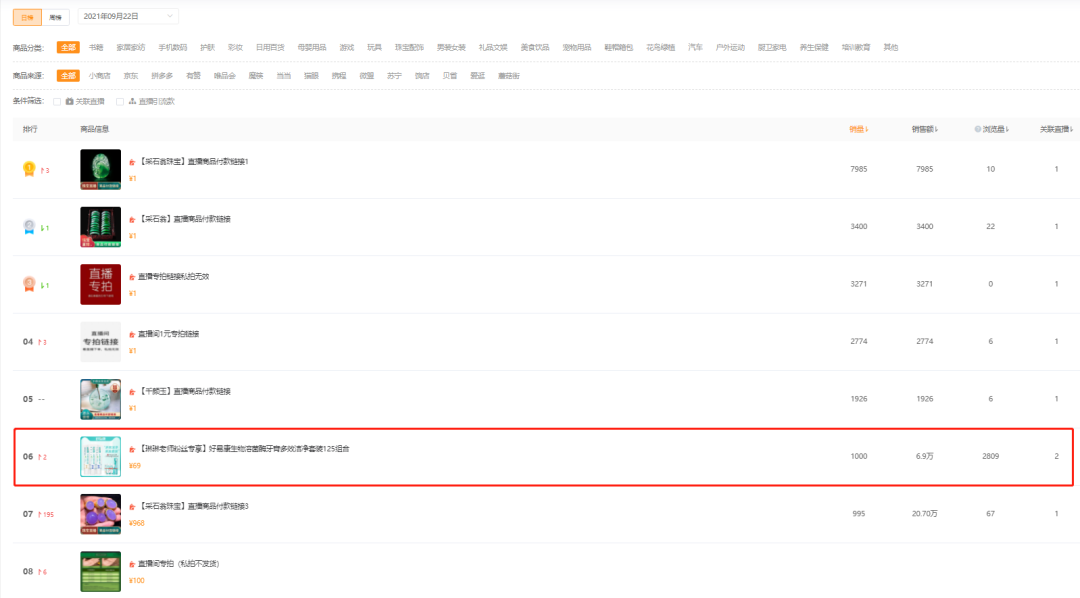Viewport: 1080px width, 598px height.
Task: Click the bronze medal rank-three icon
Action: coord(29,284)
